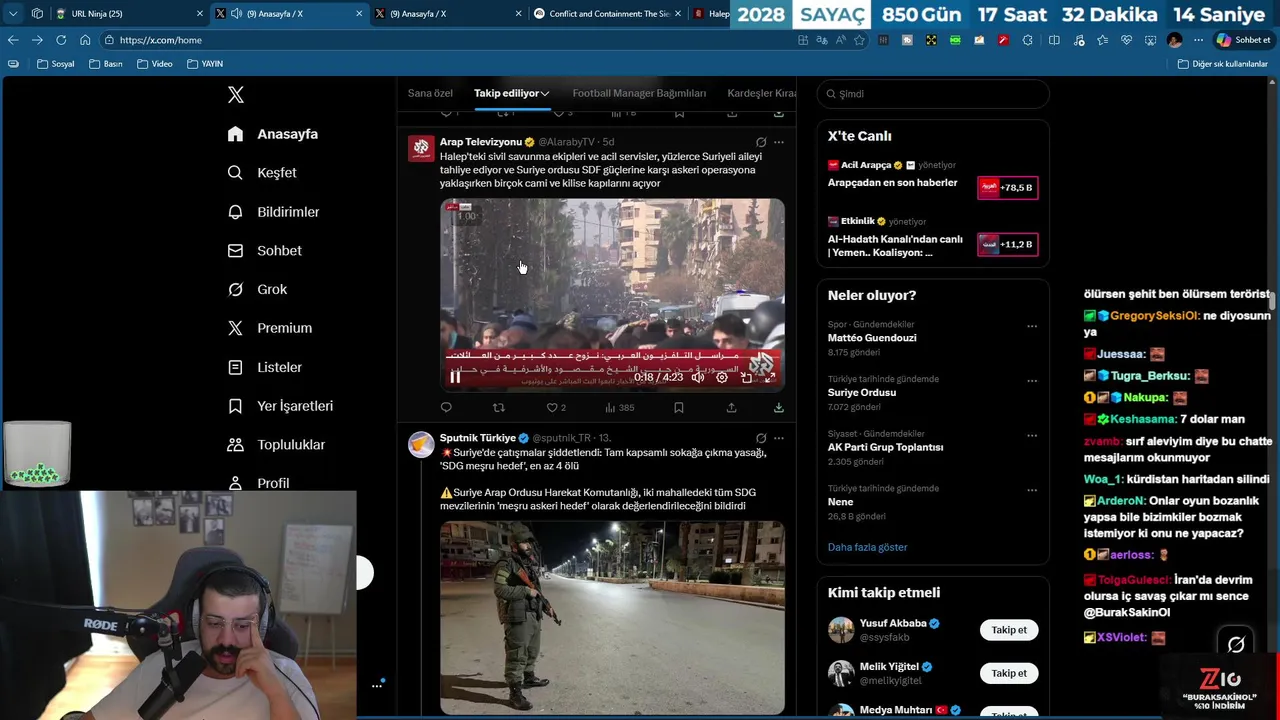
Task: Open Profil from the sidebar
Action: point(259,483)
